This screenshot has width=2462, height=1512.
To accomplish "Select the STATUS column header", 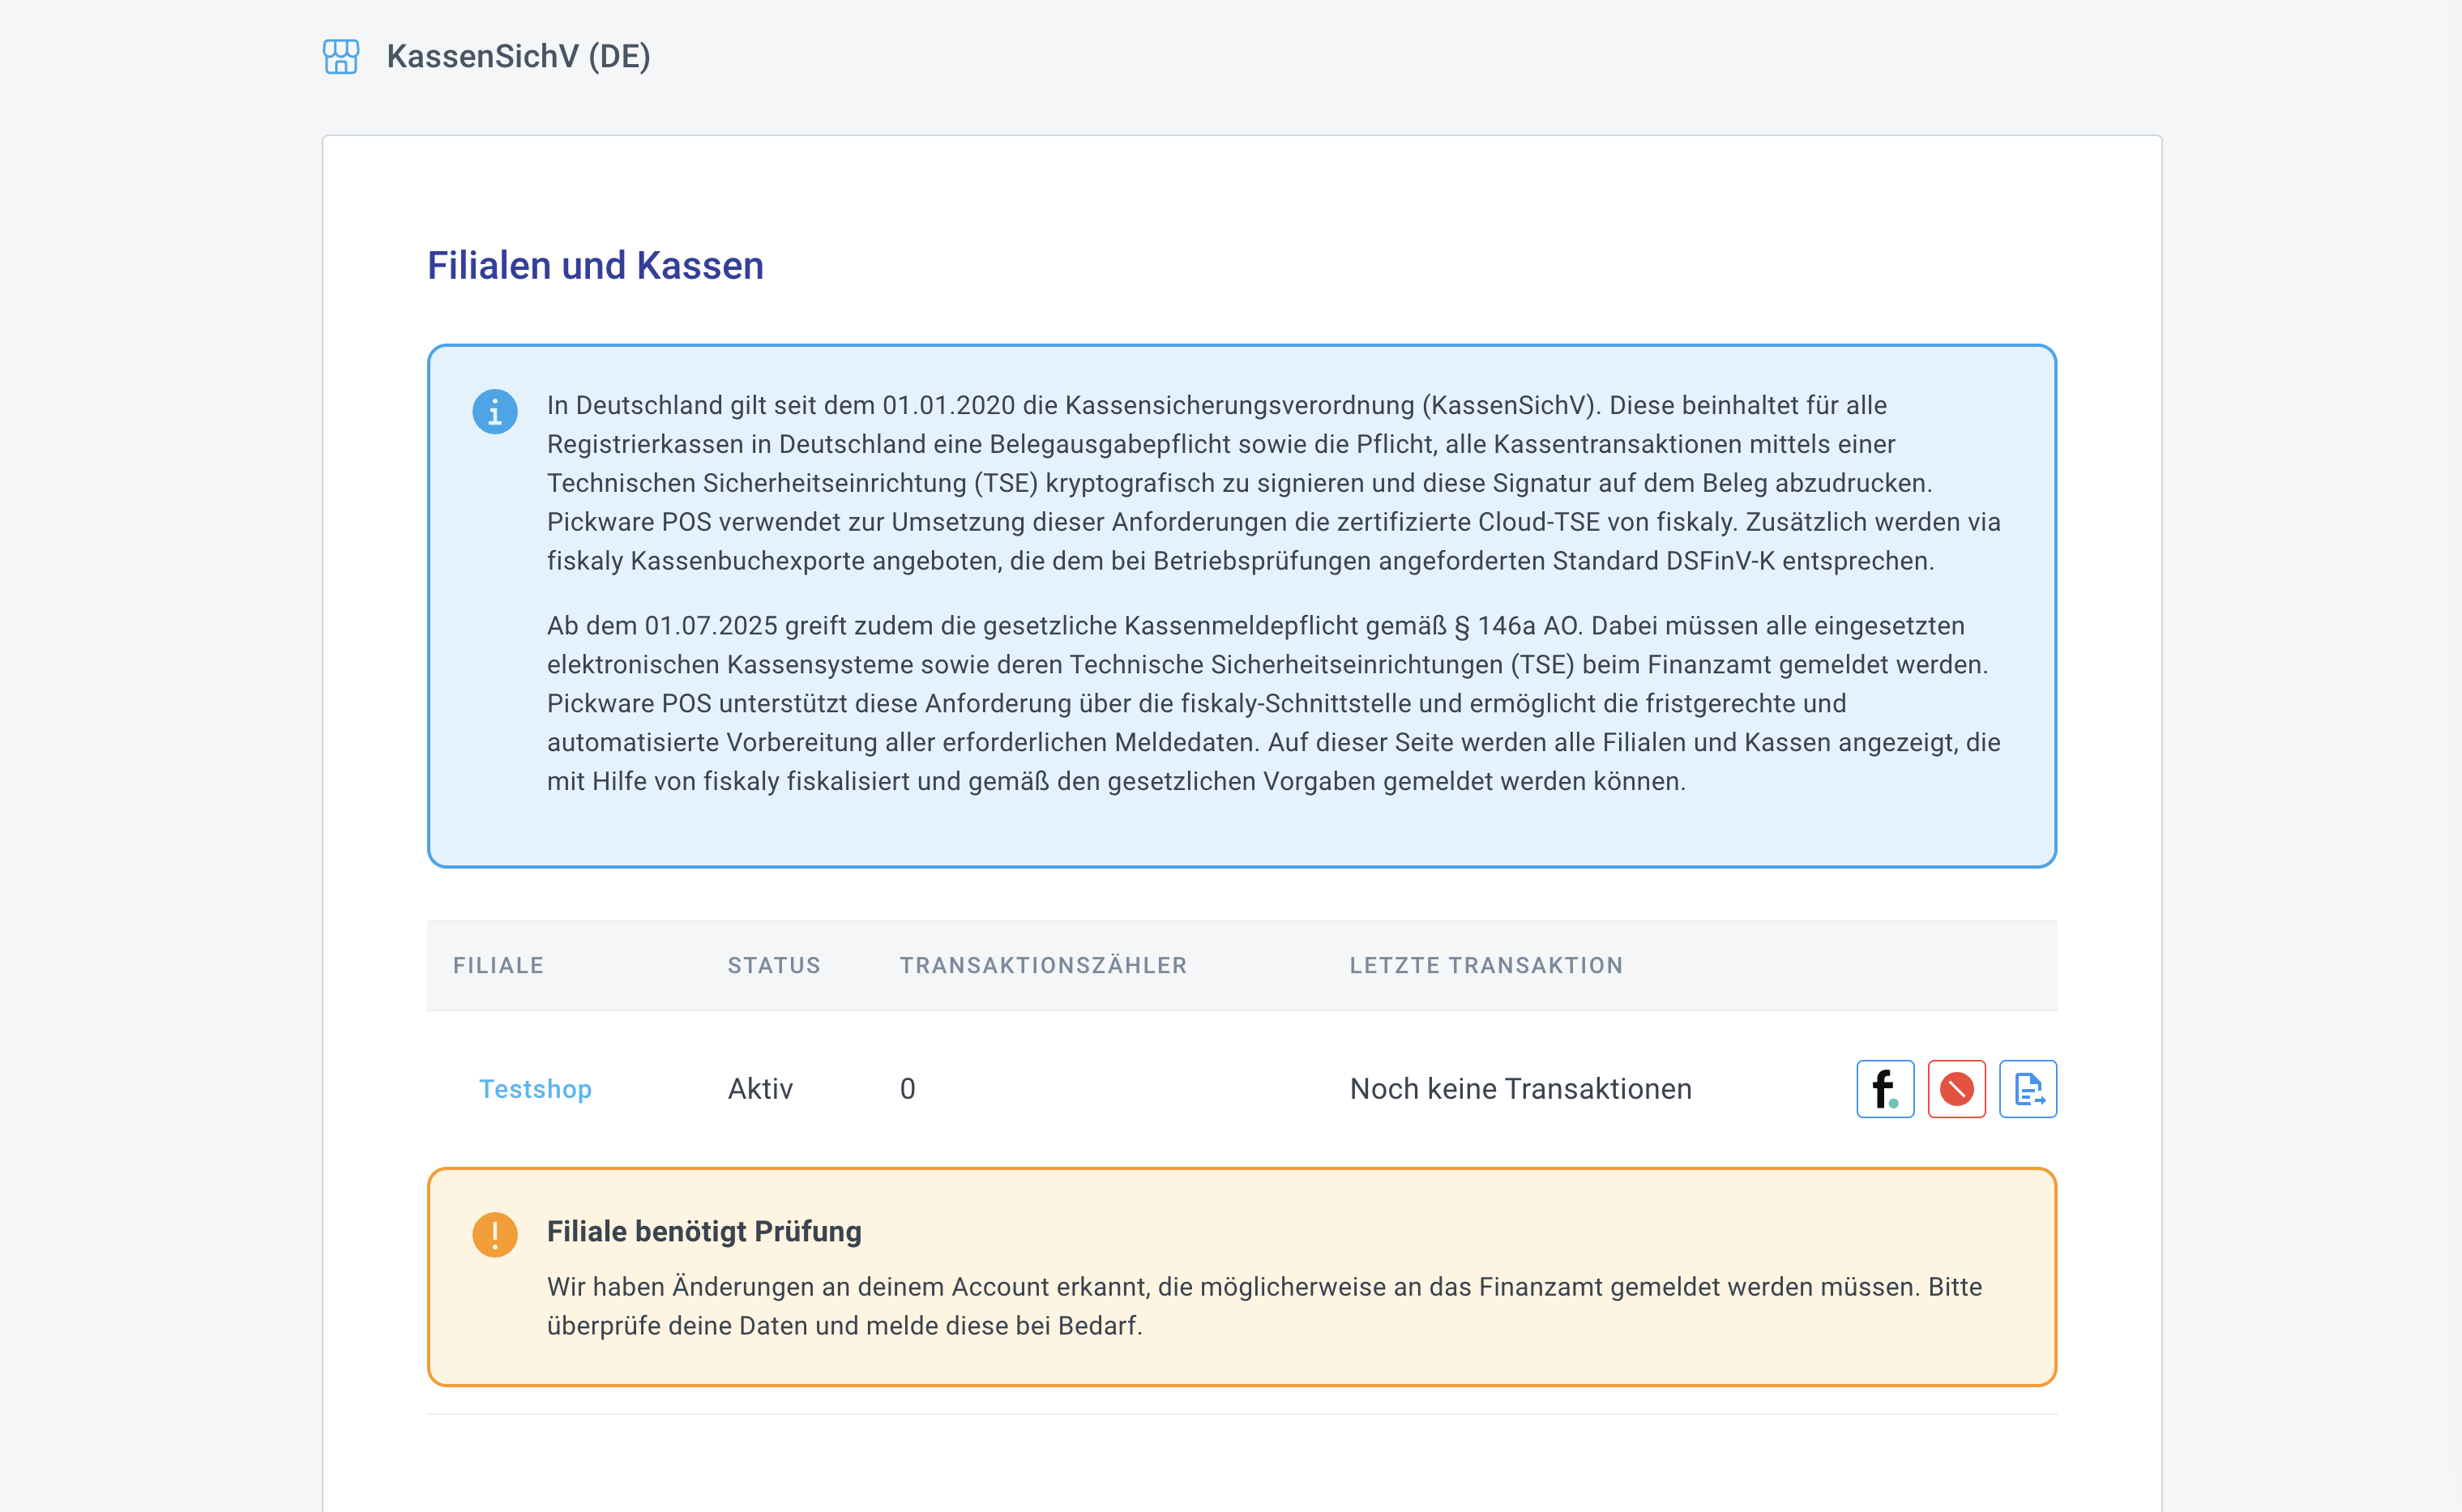I will pos(774,965).
